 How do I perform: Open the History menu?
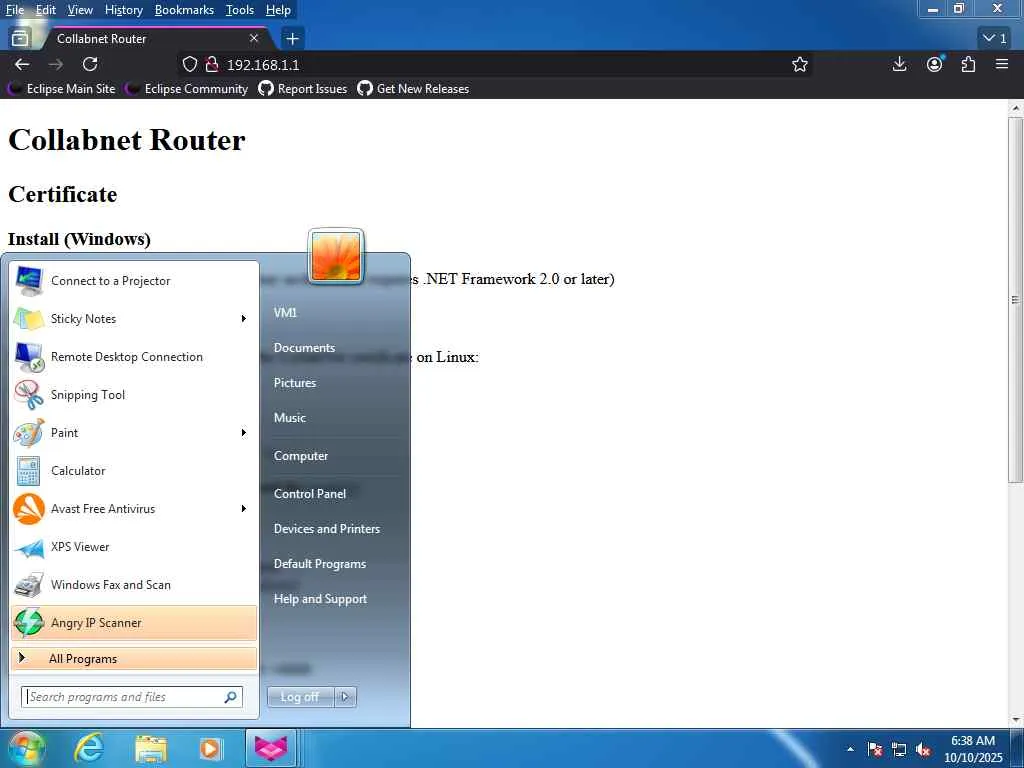point(123,10)
